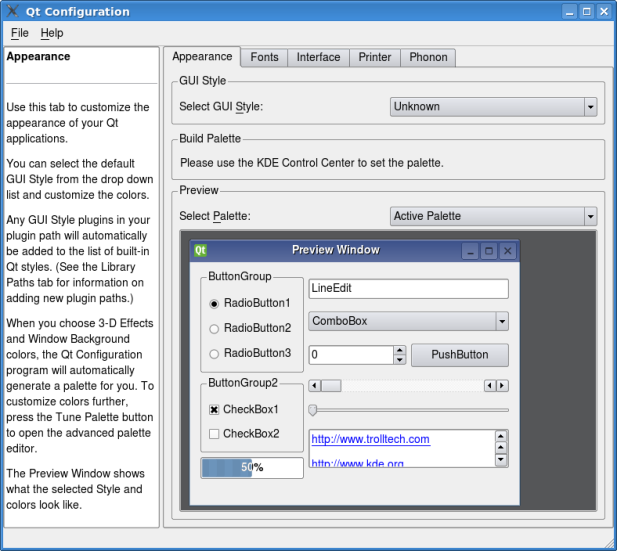
Task: Enable CheckBox2
Action: tap(214, 433)
